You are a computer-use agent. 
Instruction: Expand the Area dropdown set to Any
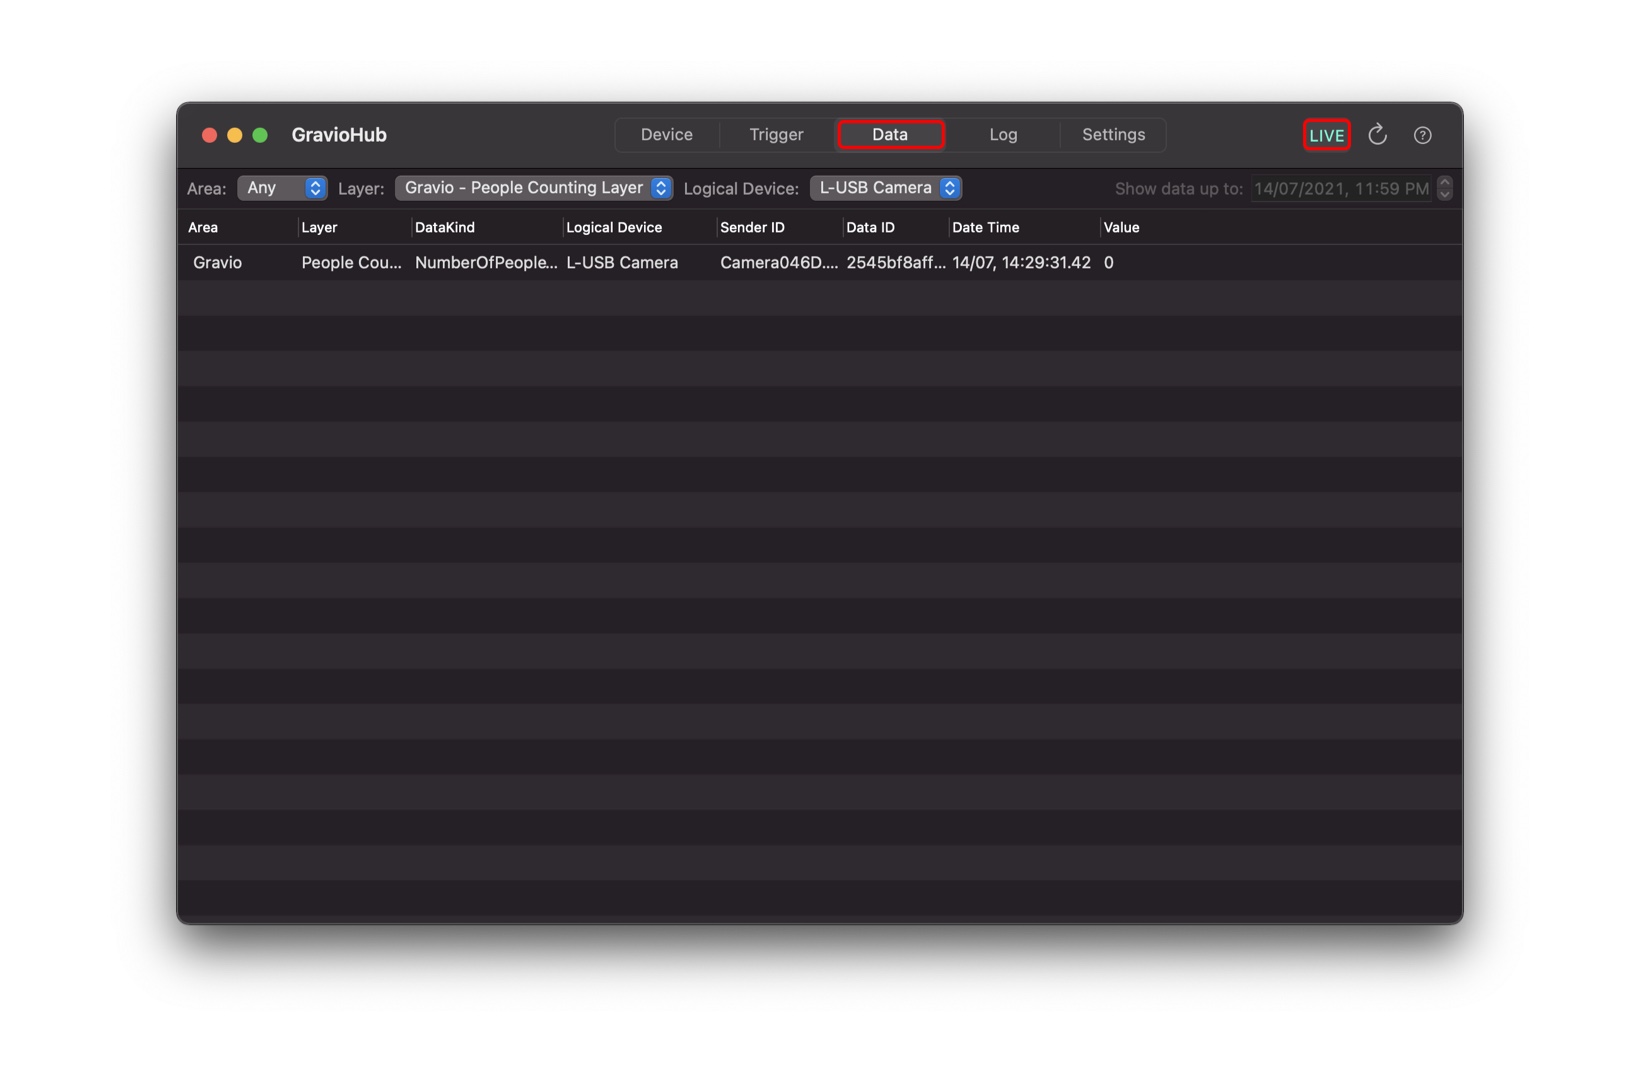pyautogui.click(x=282, y=188)
